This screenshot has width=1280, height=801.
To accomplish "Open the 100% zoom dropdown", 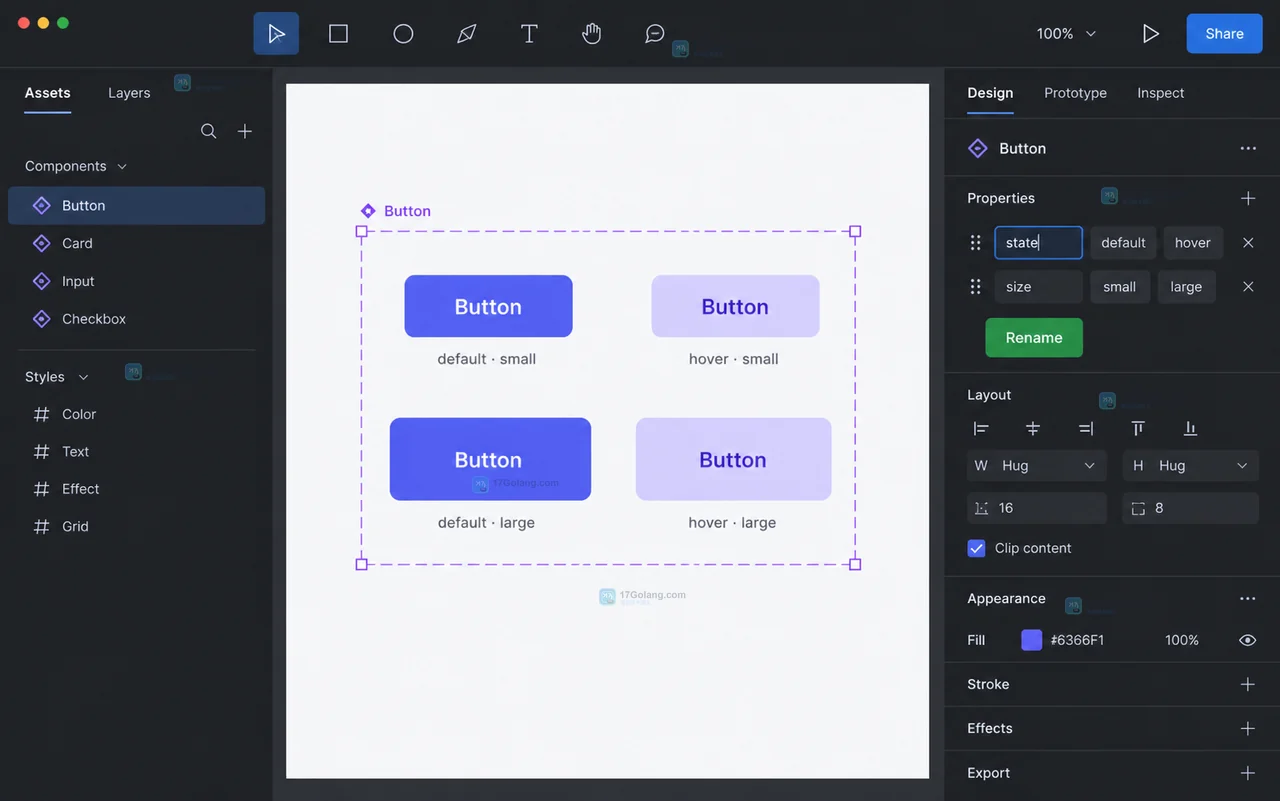I will click(x=1066, y=34).
